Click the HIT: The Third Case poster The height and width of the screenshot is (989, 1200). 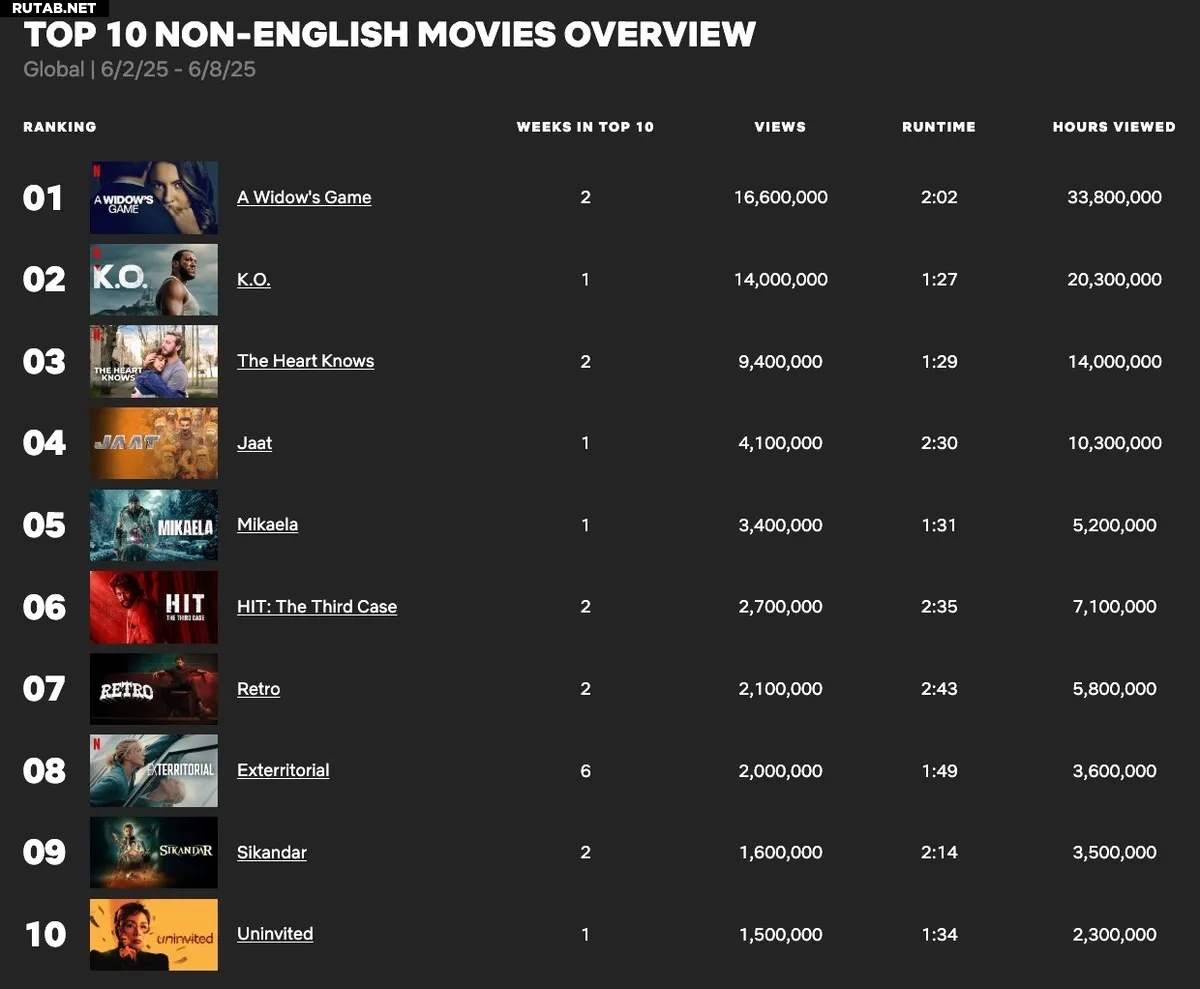(x=154, y=607)
